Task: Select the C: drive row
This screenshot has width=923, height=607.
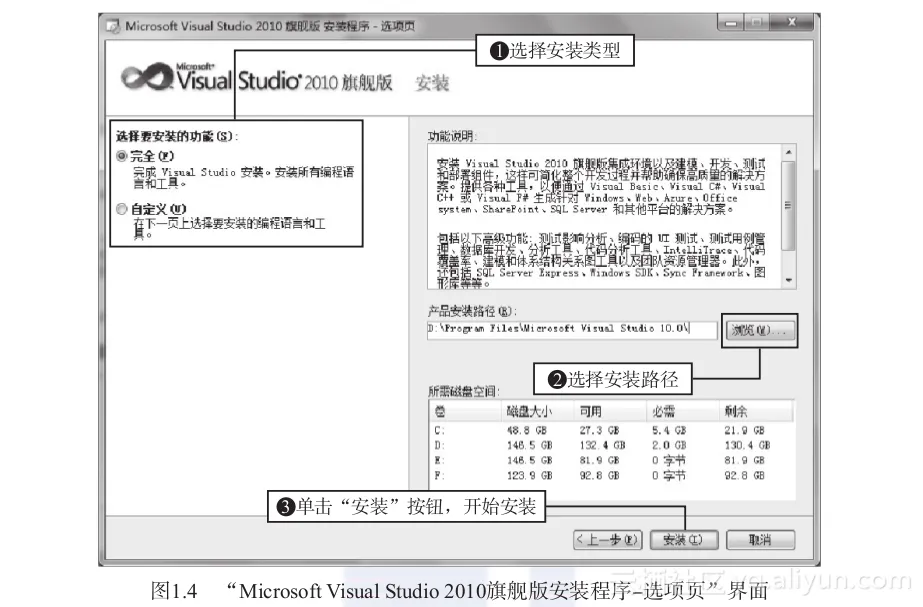Action: [612, 430]
